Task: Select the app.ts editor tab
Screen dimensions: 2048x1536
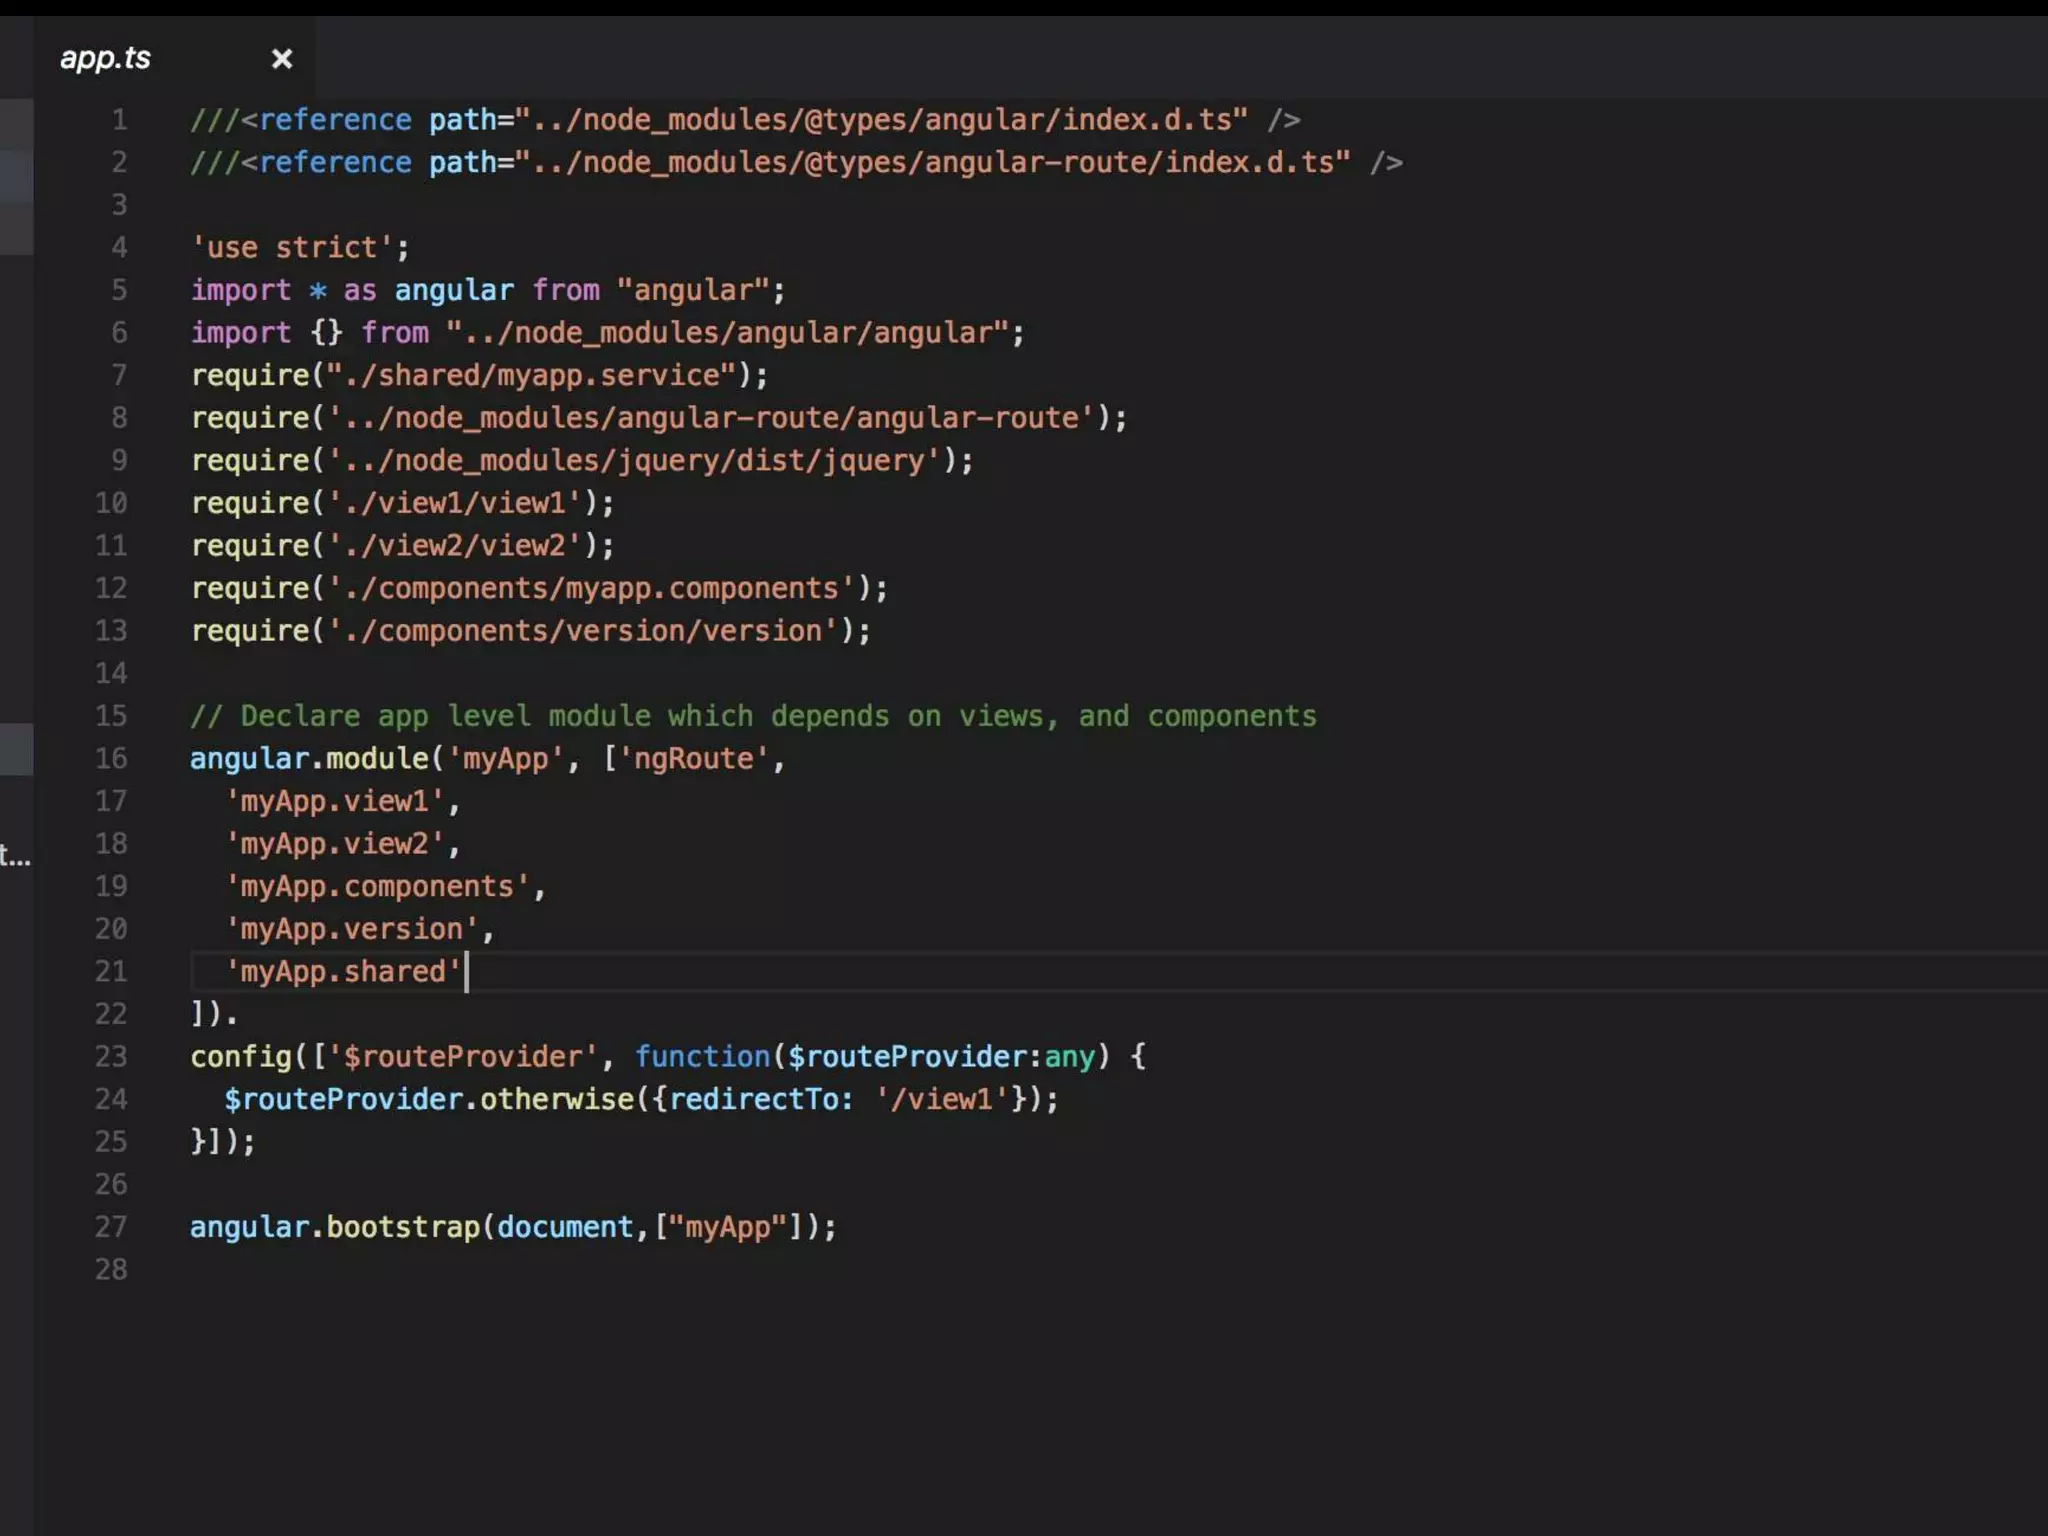Action: tap(106, 58)
